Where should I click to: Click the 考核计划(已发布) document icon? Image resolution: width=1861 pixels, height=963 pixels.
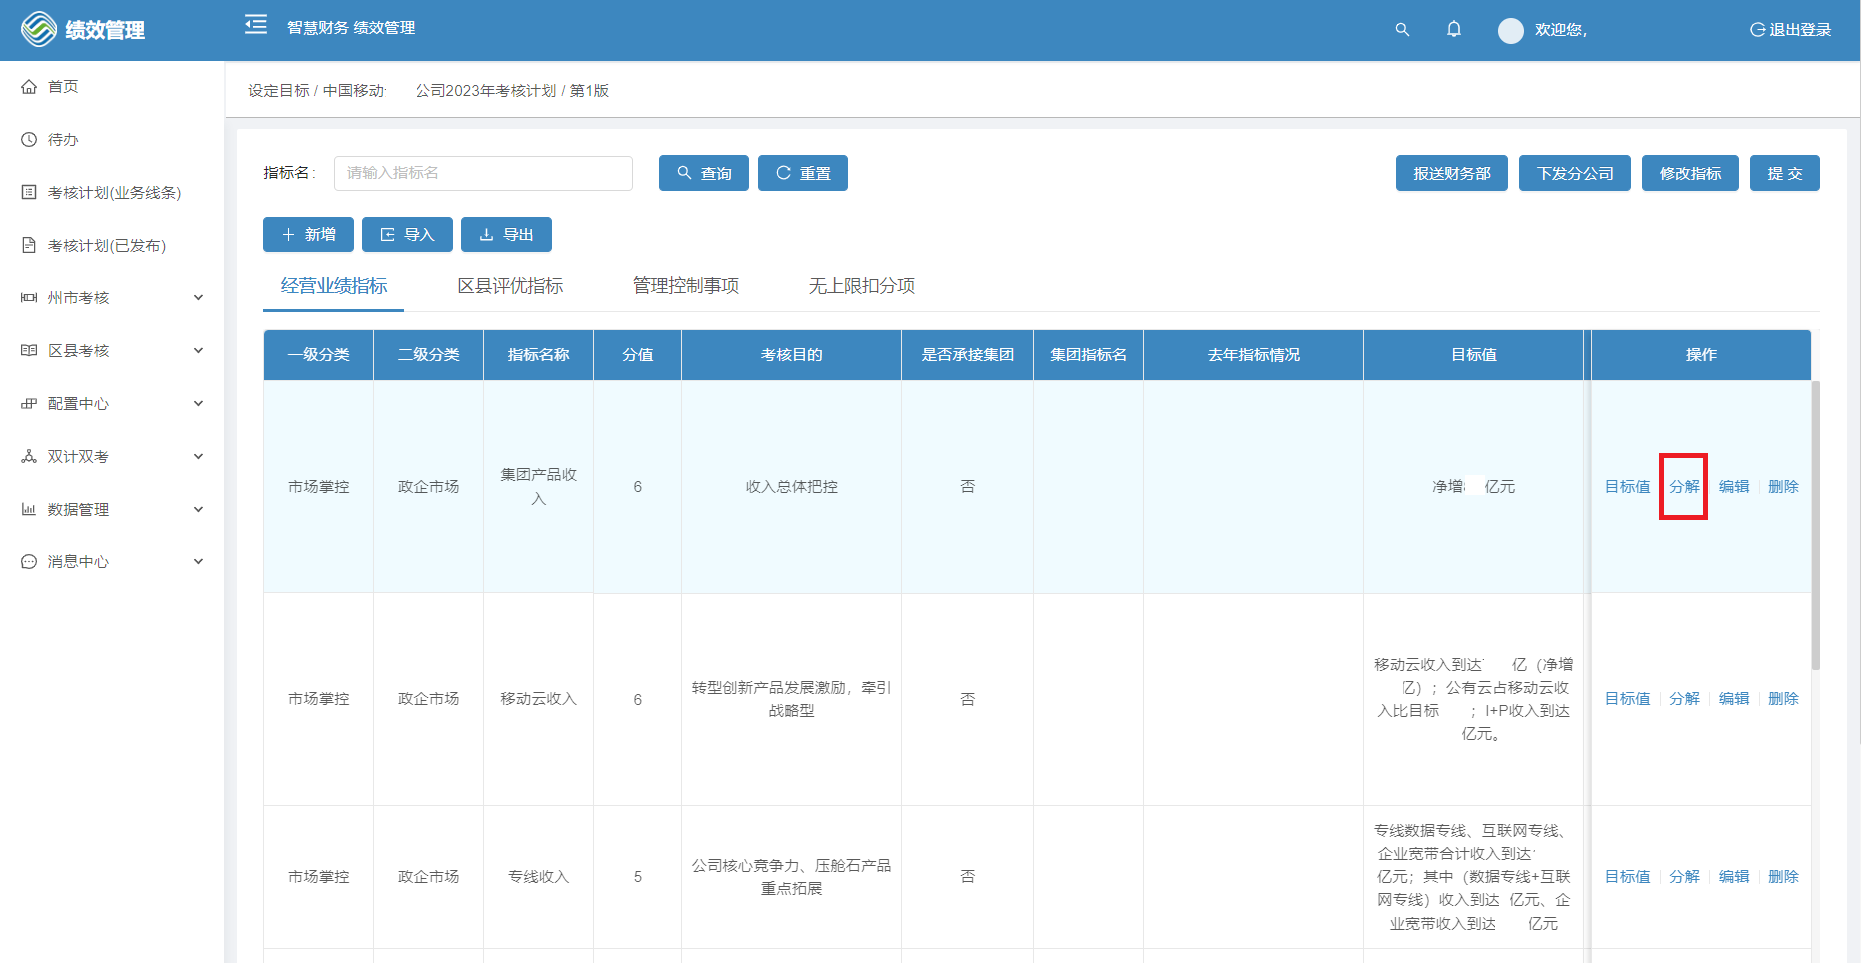[x=29, y=245]
